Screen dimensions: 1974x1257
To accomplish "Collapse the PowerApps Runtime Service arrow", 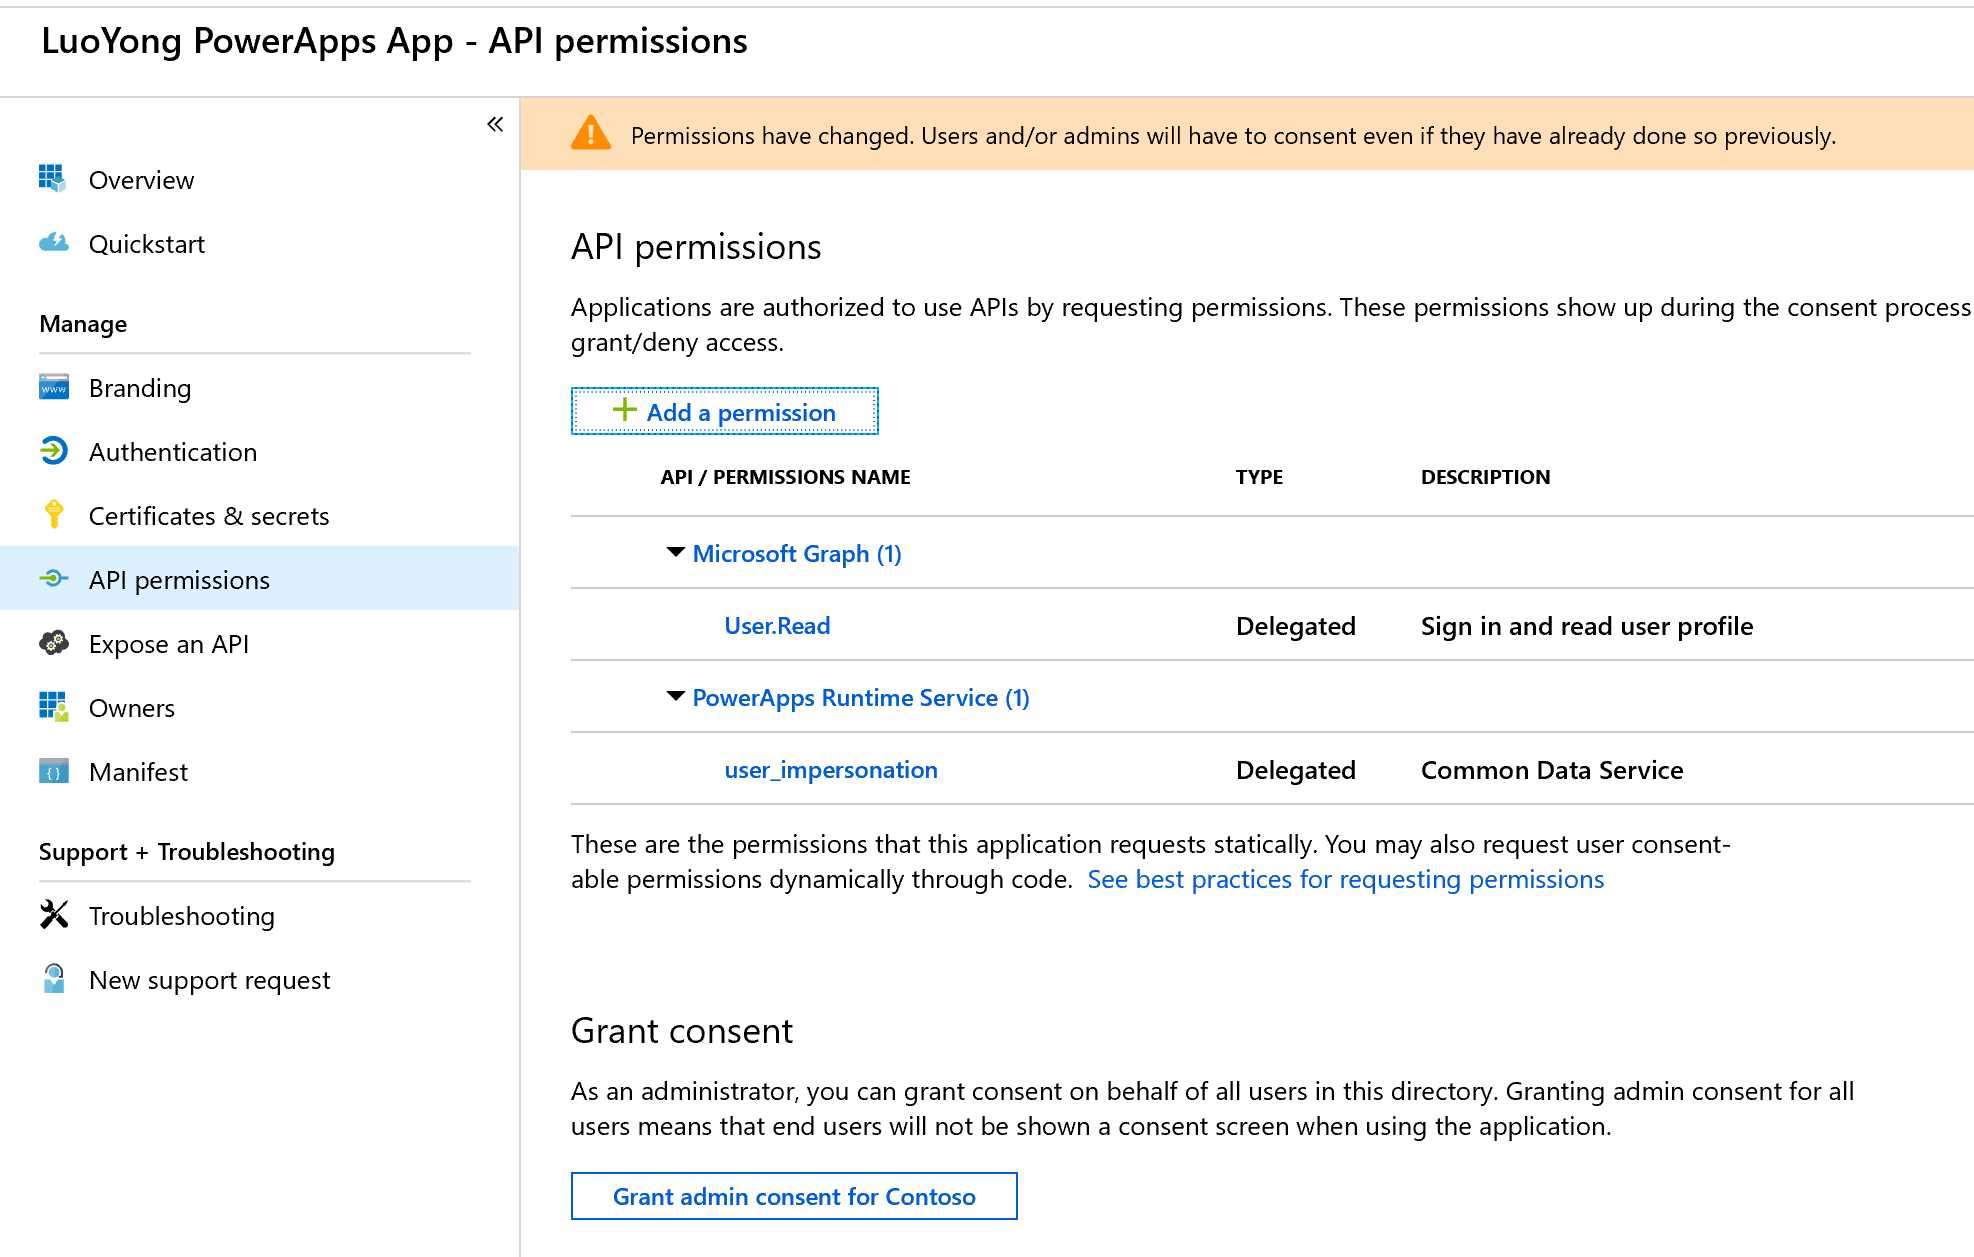I will coord(676,696).
